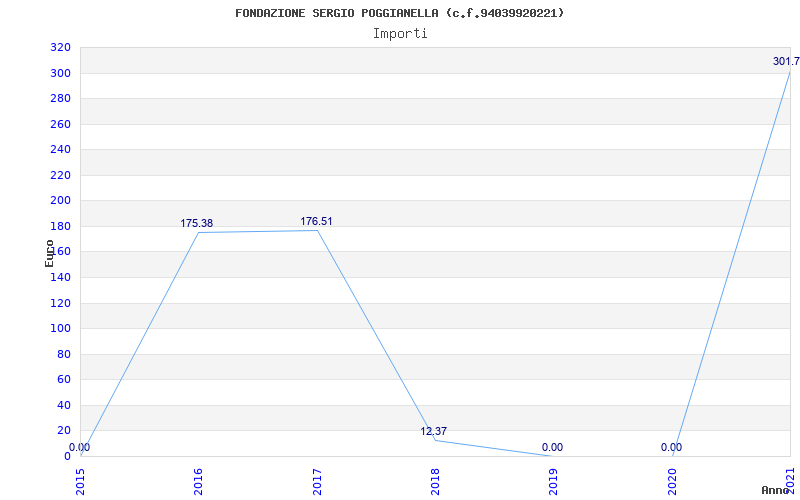Screen dimensions: 800x500
Task: Click the 140 y-axis tick label
Action: [x=60, y=278]
